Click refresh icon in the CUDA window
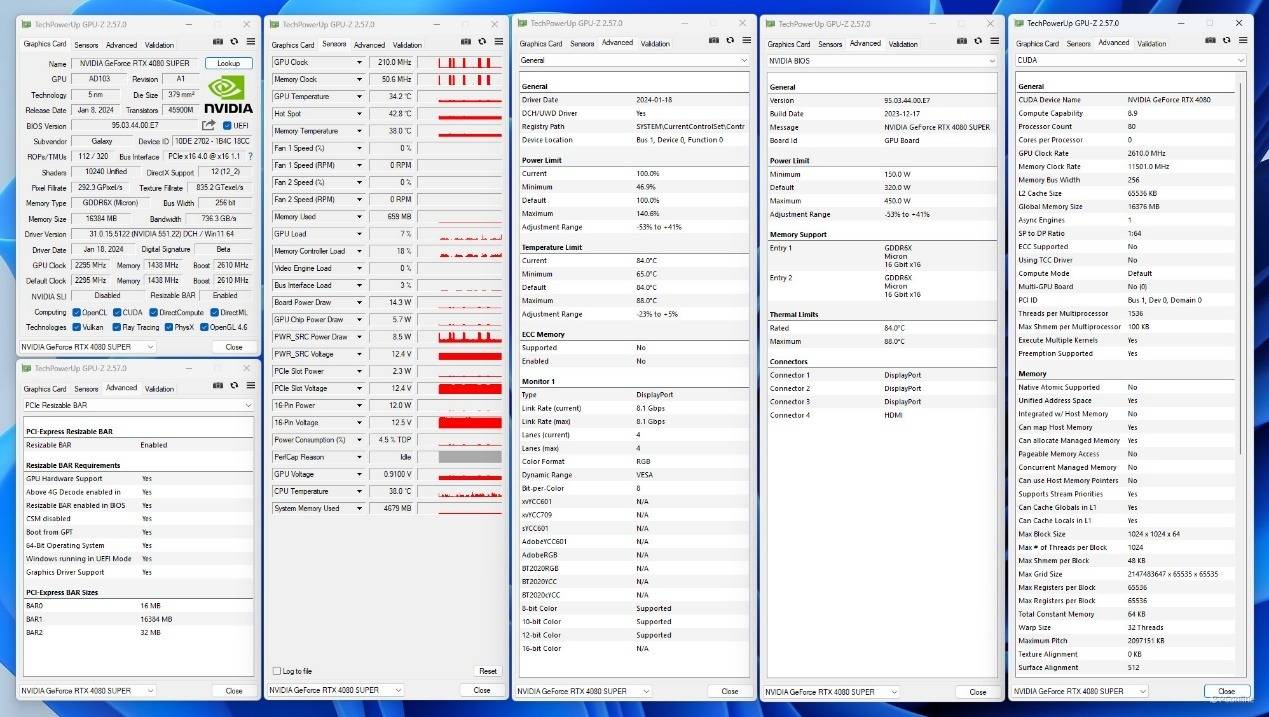 (1226, 41)
